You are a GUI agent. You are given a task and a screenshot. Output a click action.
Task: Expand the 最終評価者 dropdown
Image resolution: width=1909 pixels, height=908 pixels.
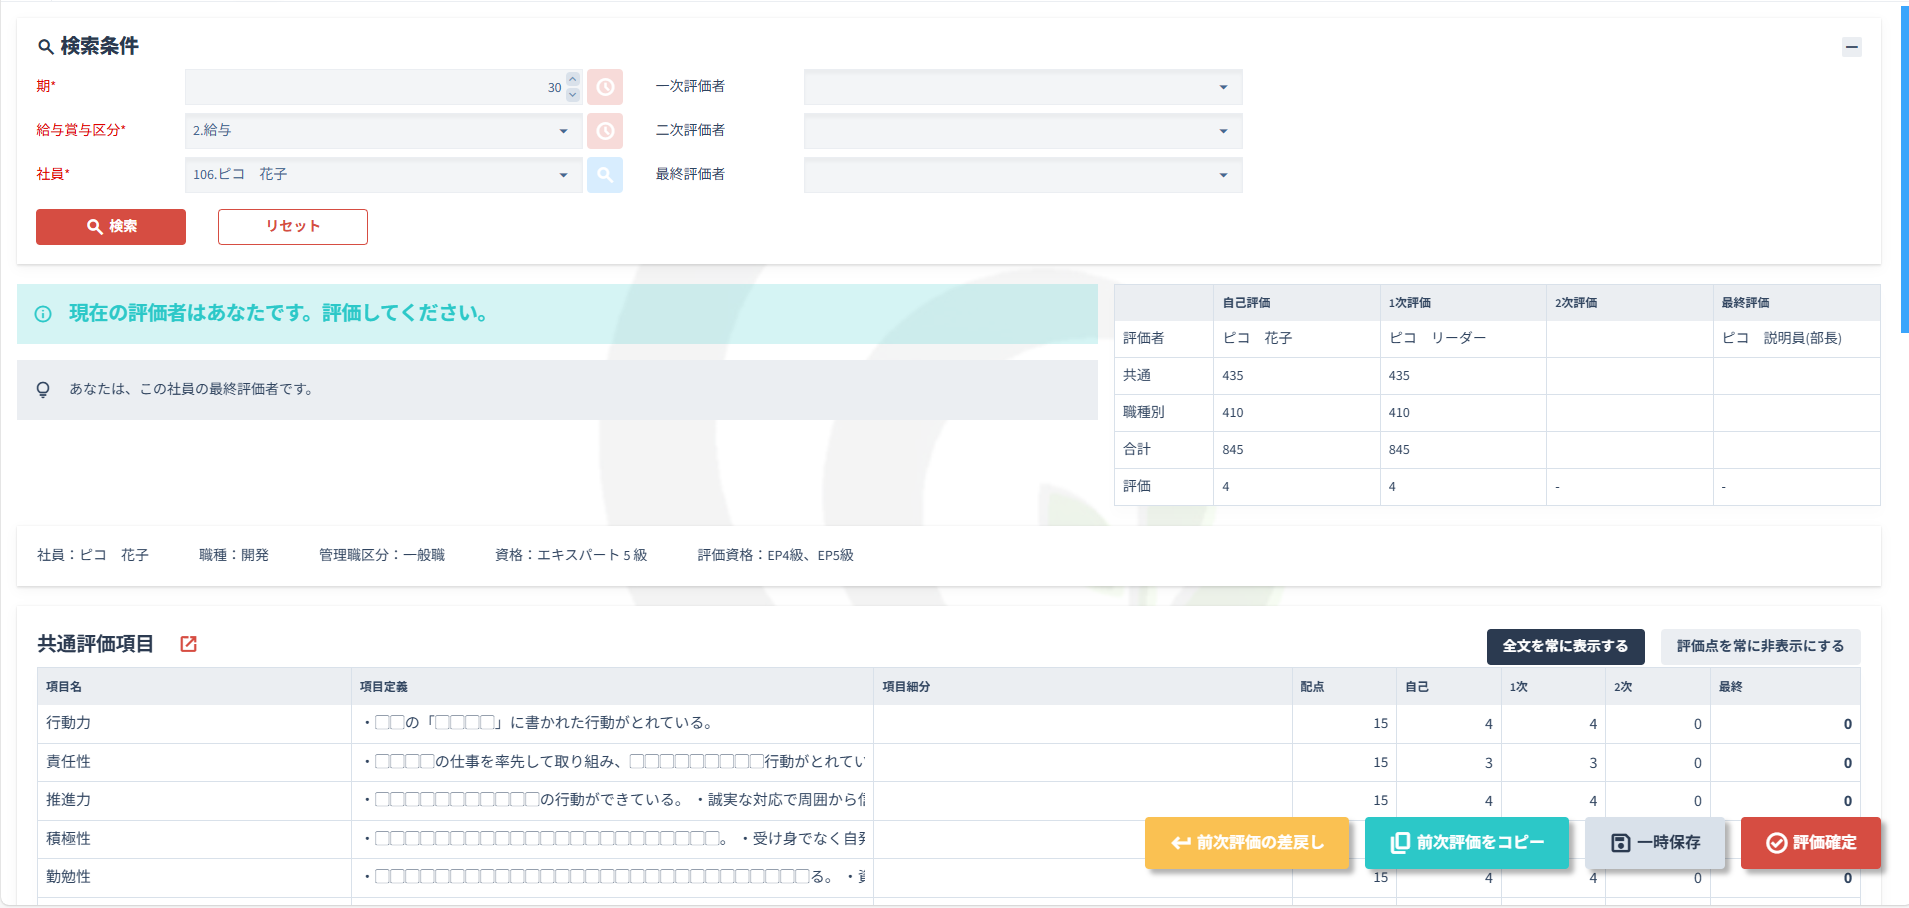pyautogui.click(x=1223, y=175)
